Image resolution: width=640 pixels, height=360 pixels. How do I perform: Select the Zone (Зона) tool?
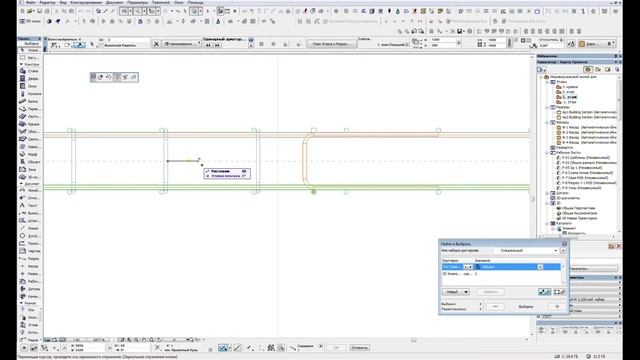[x=29, y=169]
